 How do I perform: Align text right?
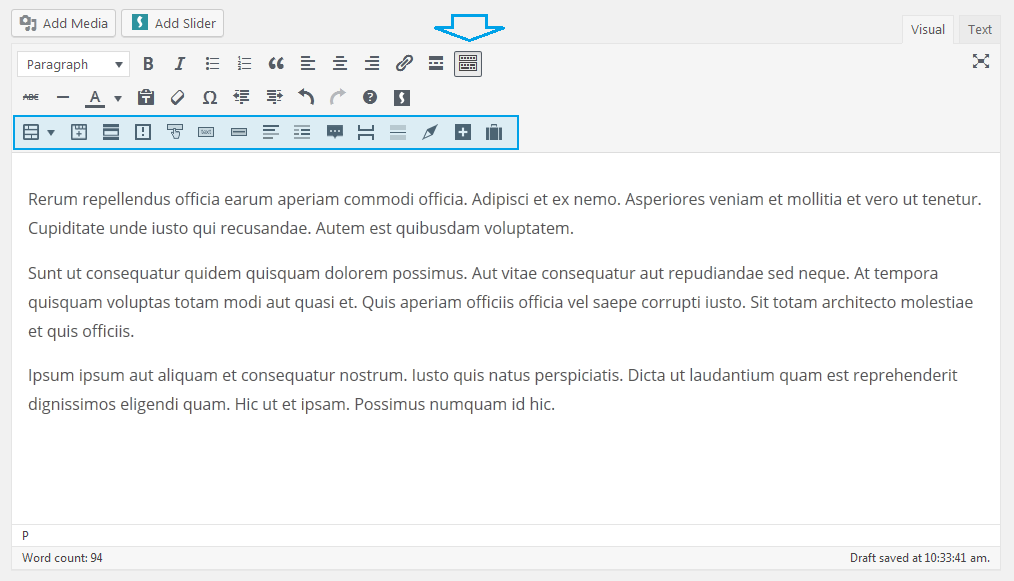coord(372,63)
